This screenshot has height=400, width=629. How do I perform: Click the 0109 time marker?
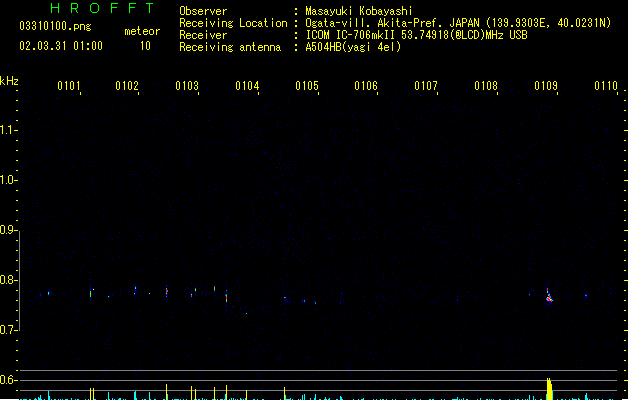point(546,86)
